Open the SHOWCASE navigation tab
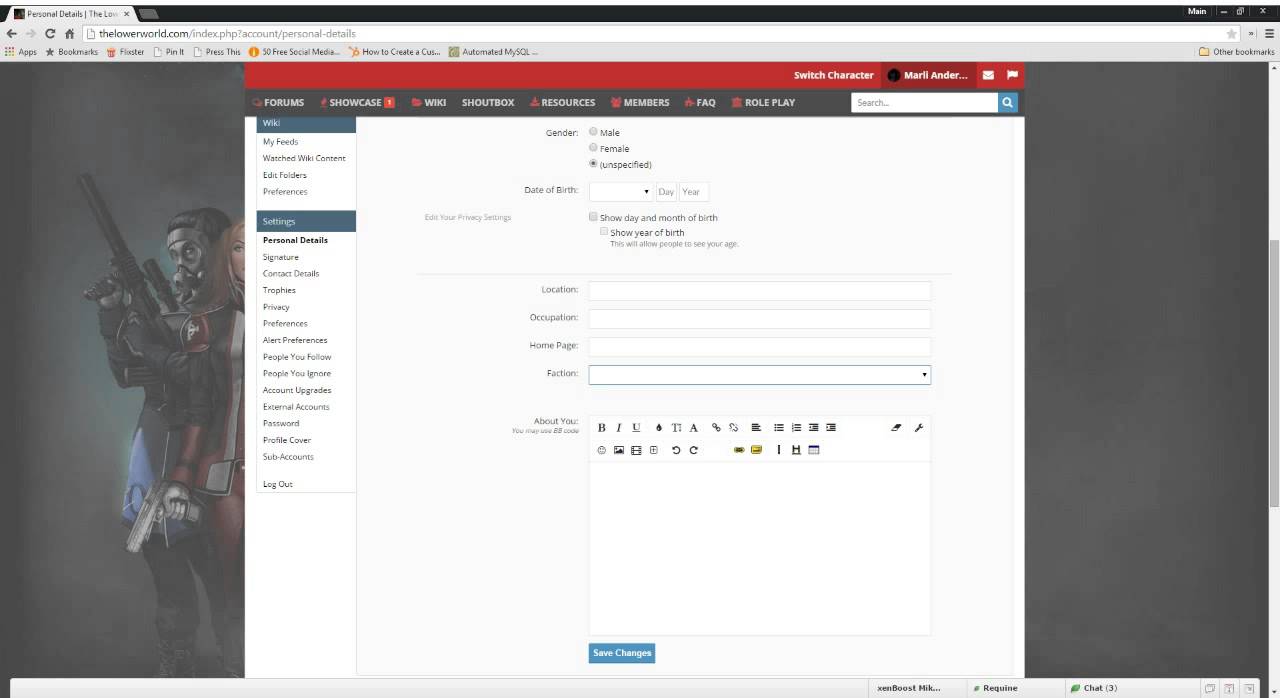The width and height of the screenshot is (1280, 698). [x=357, y=102]
